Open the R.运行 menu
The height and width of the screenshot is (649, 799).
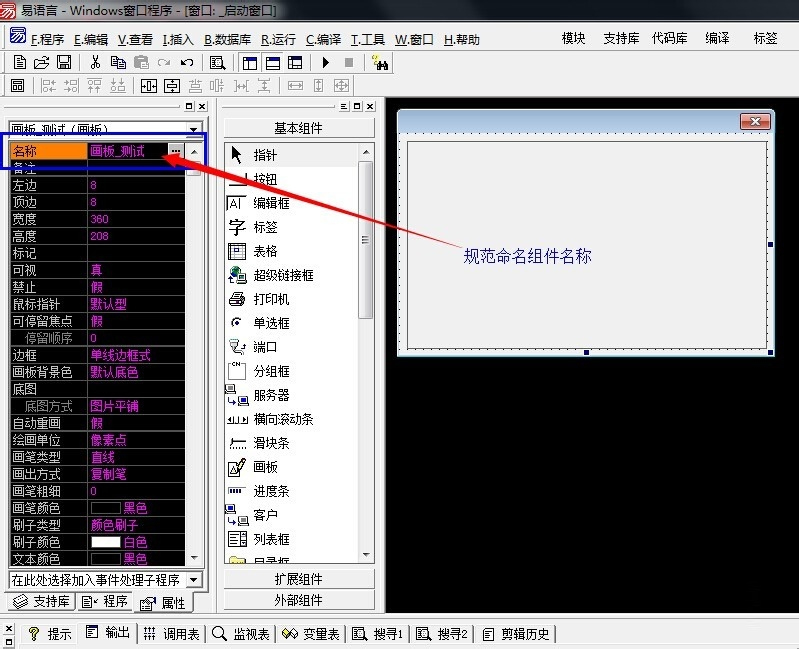tap(278, 40)
